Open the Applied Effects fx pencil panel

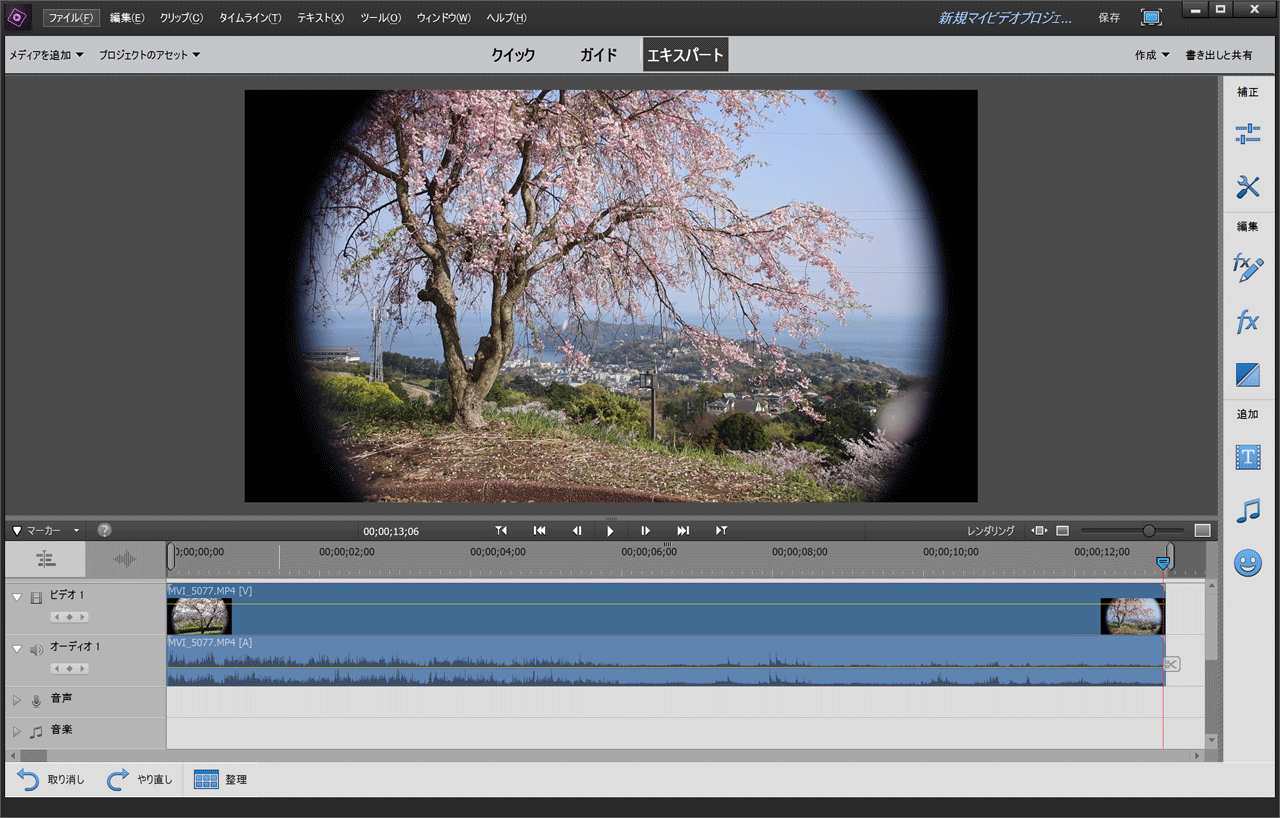(x=1247, y=267)
